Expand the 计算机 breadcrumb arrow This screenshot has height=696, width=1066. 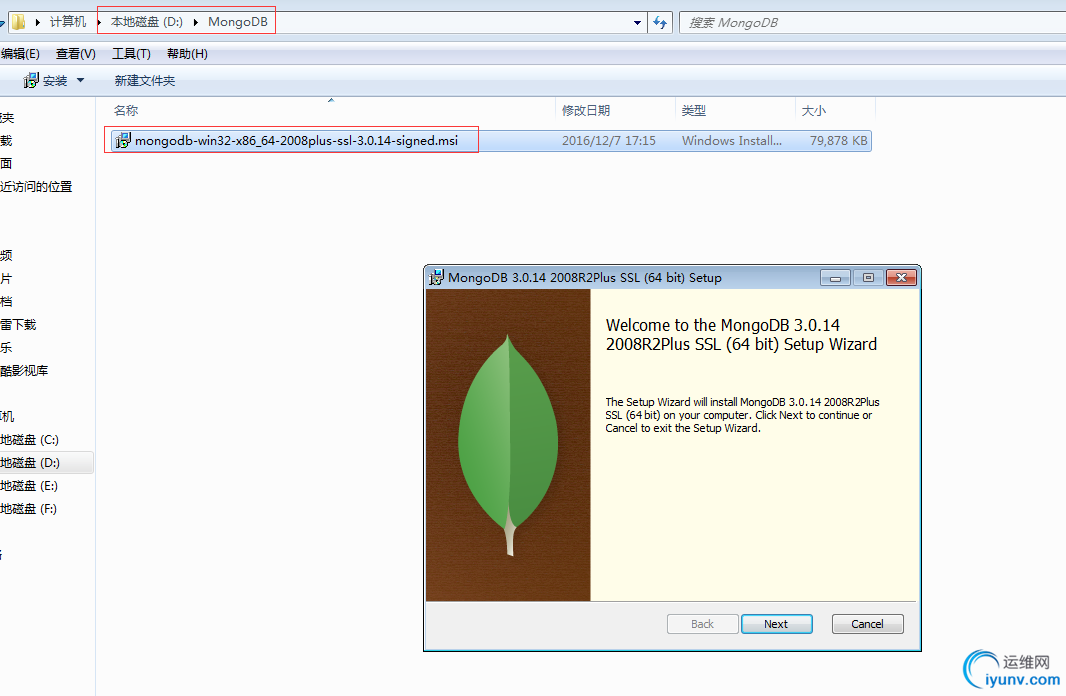99,22
